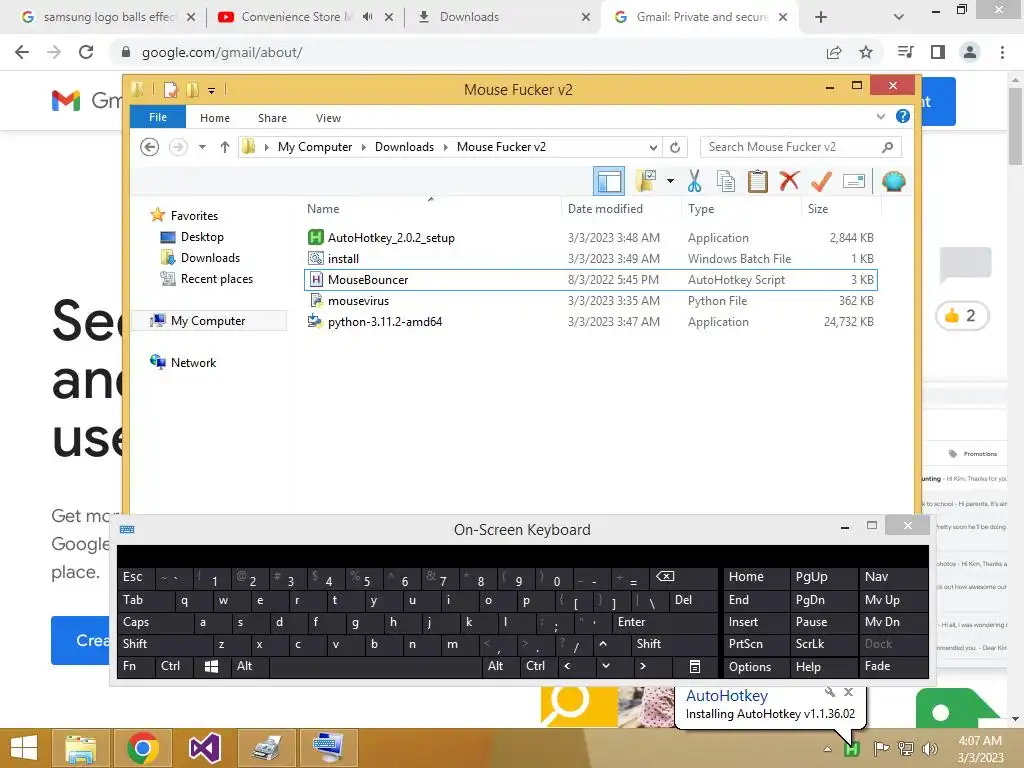Click the Windows logo key on On-Screen Keyboard

pos(212,666)
